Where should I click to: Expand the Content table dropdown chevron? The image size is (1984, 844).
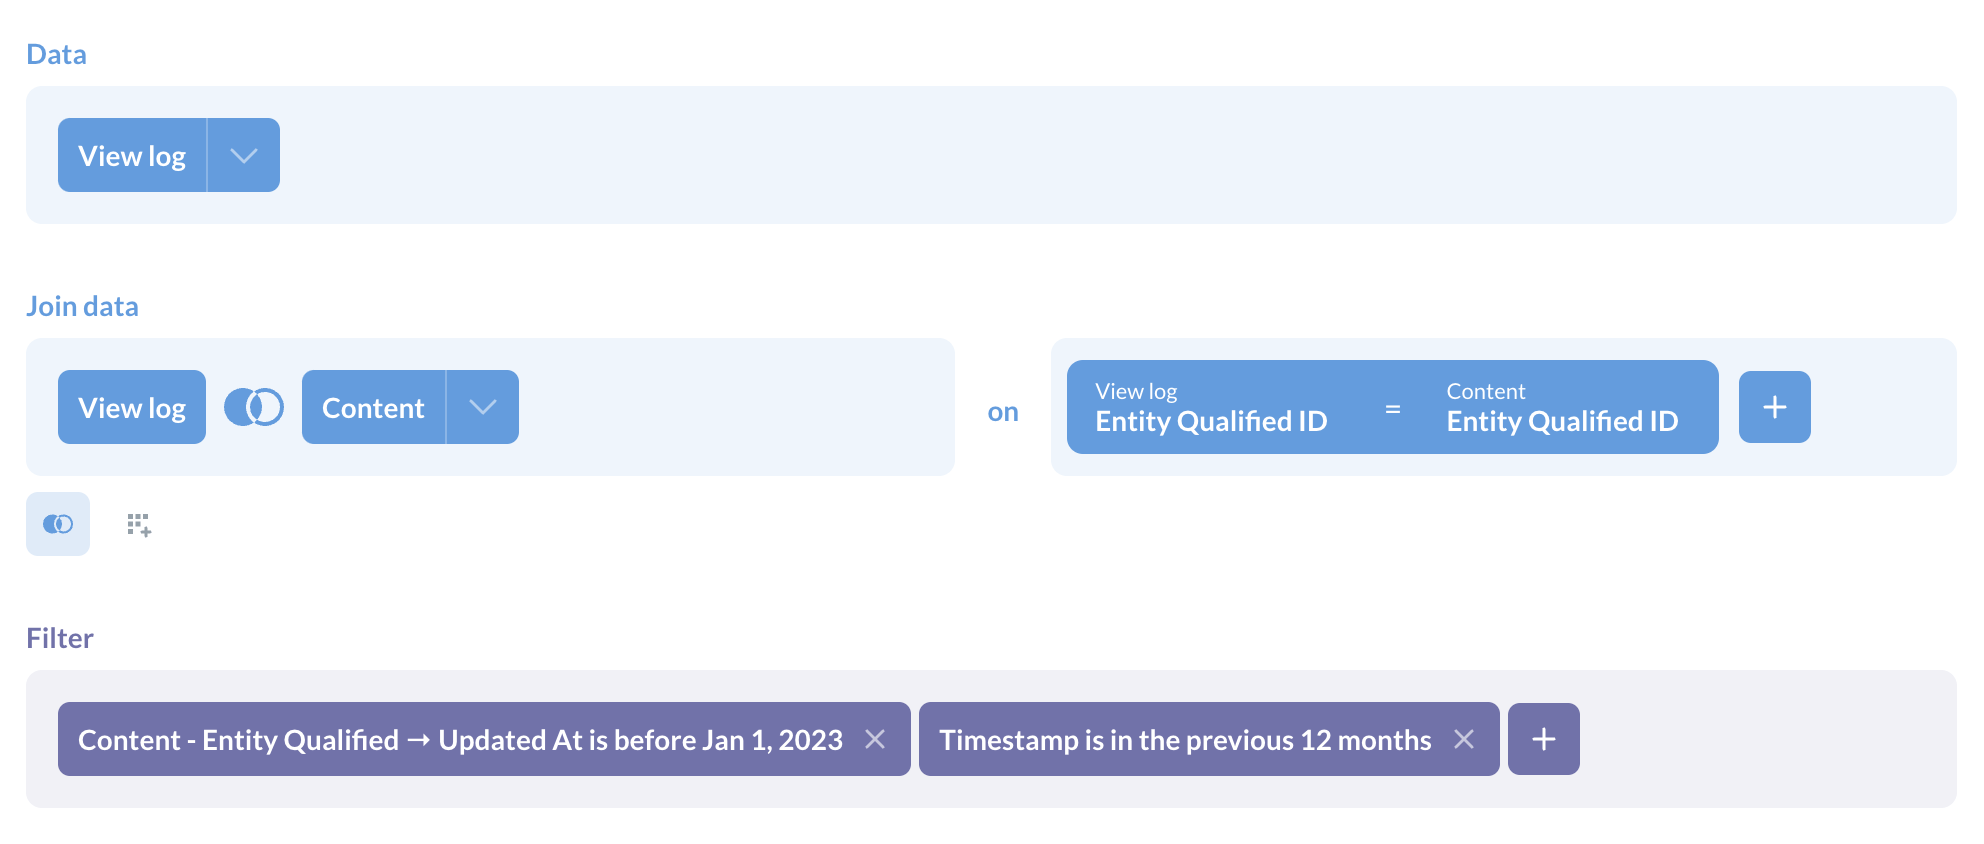pyautogui.click(x=483, y=406)
